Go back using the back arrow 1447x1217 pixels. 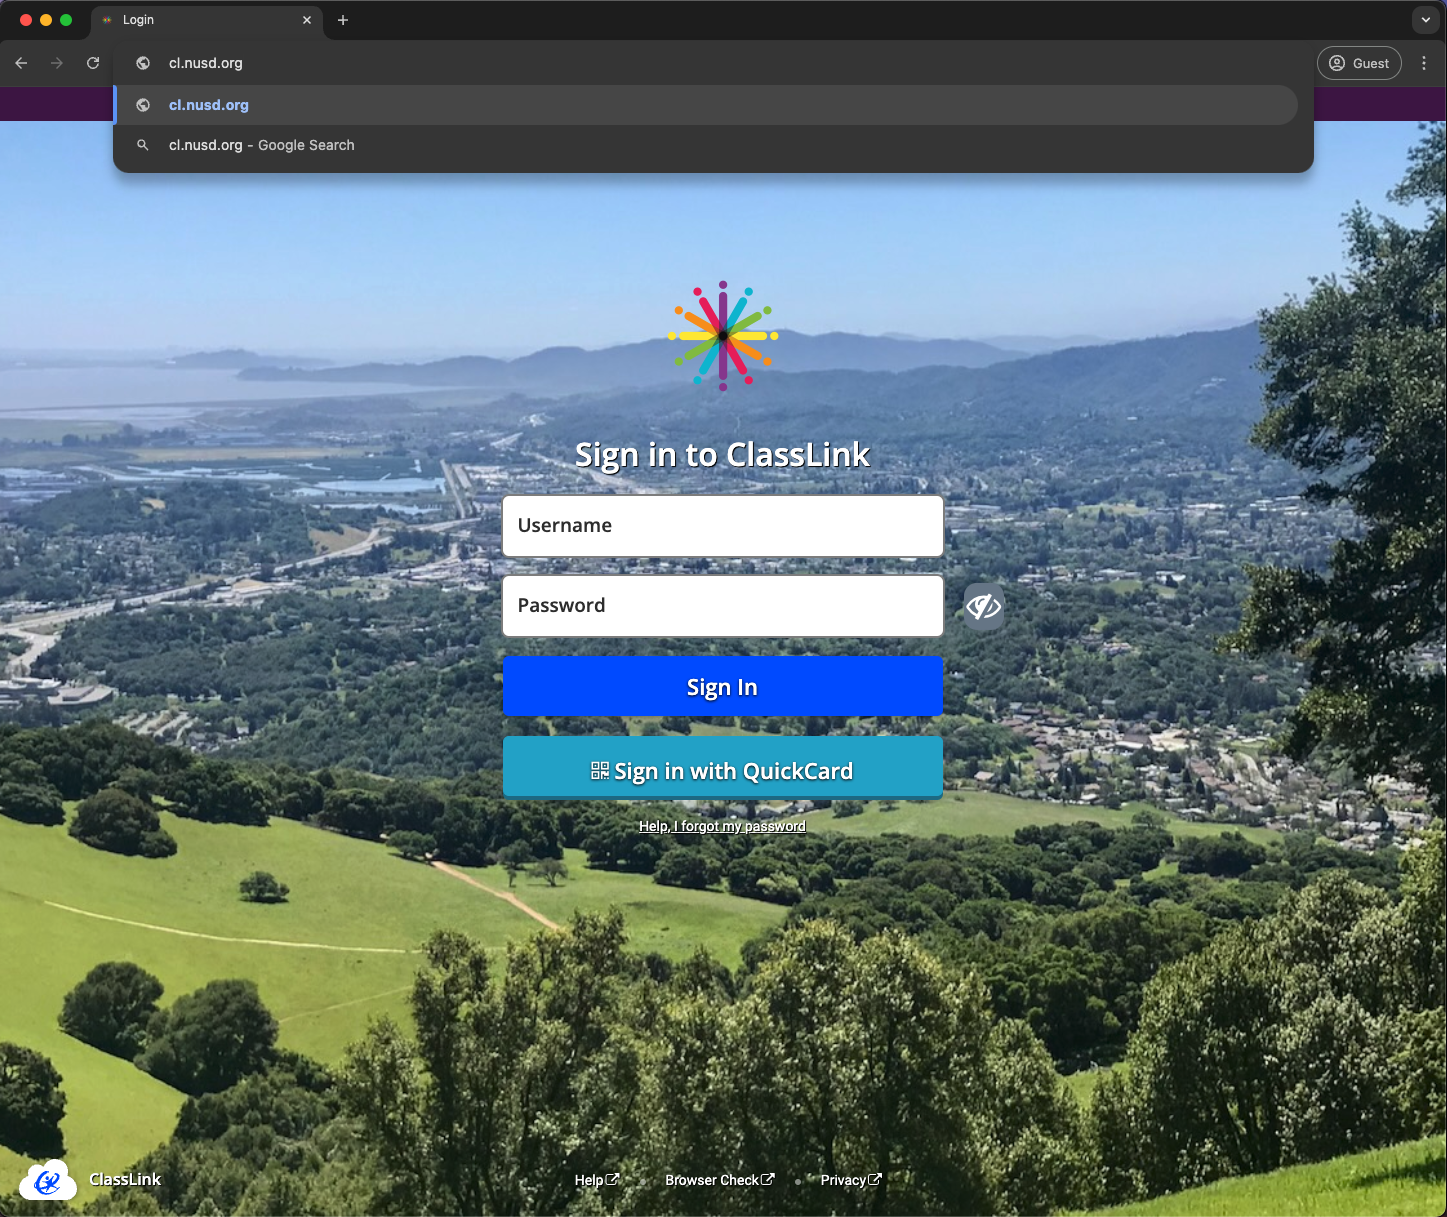21,63
